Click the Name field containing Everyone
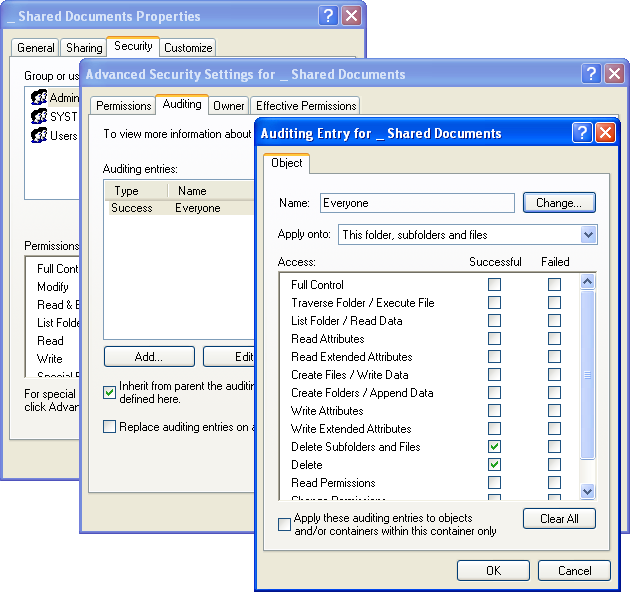630x592 pixels. pyautogui.click(x=417, y=203)
